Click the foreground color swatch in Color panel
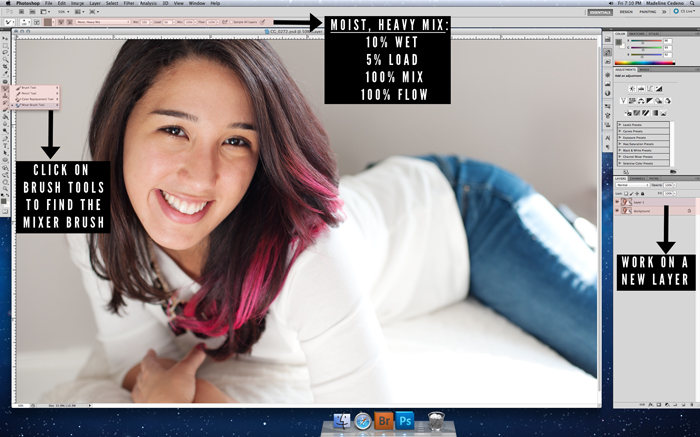Image resolution: width=700 pixels, height=437 pixels. 618,42
